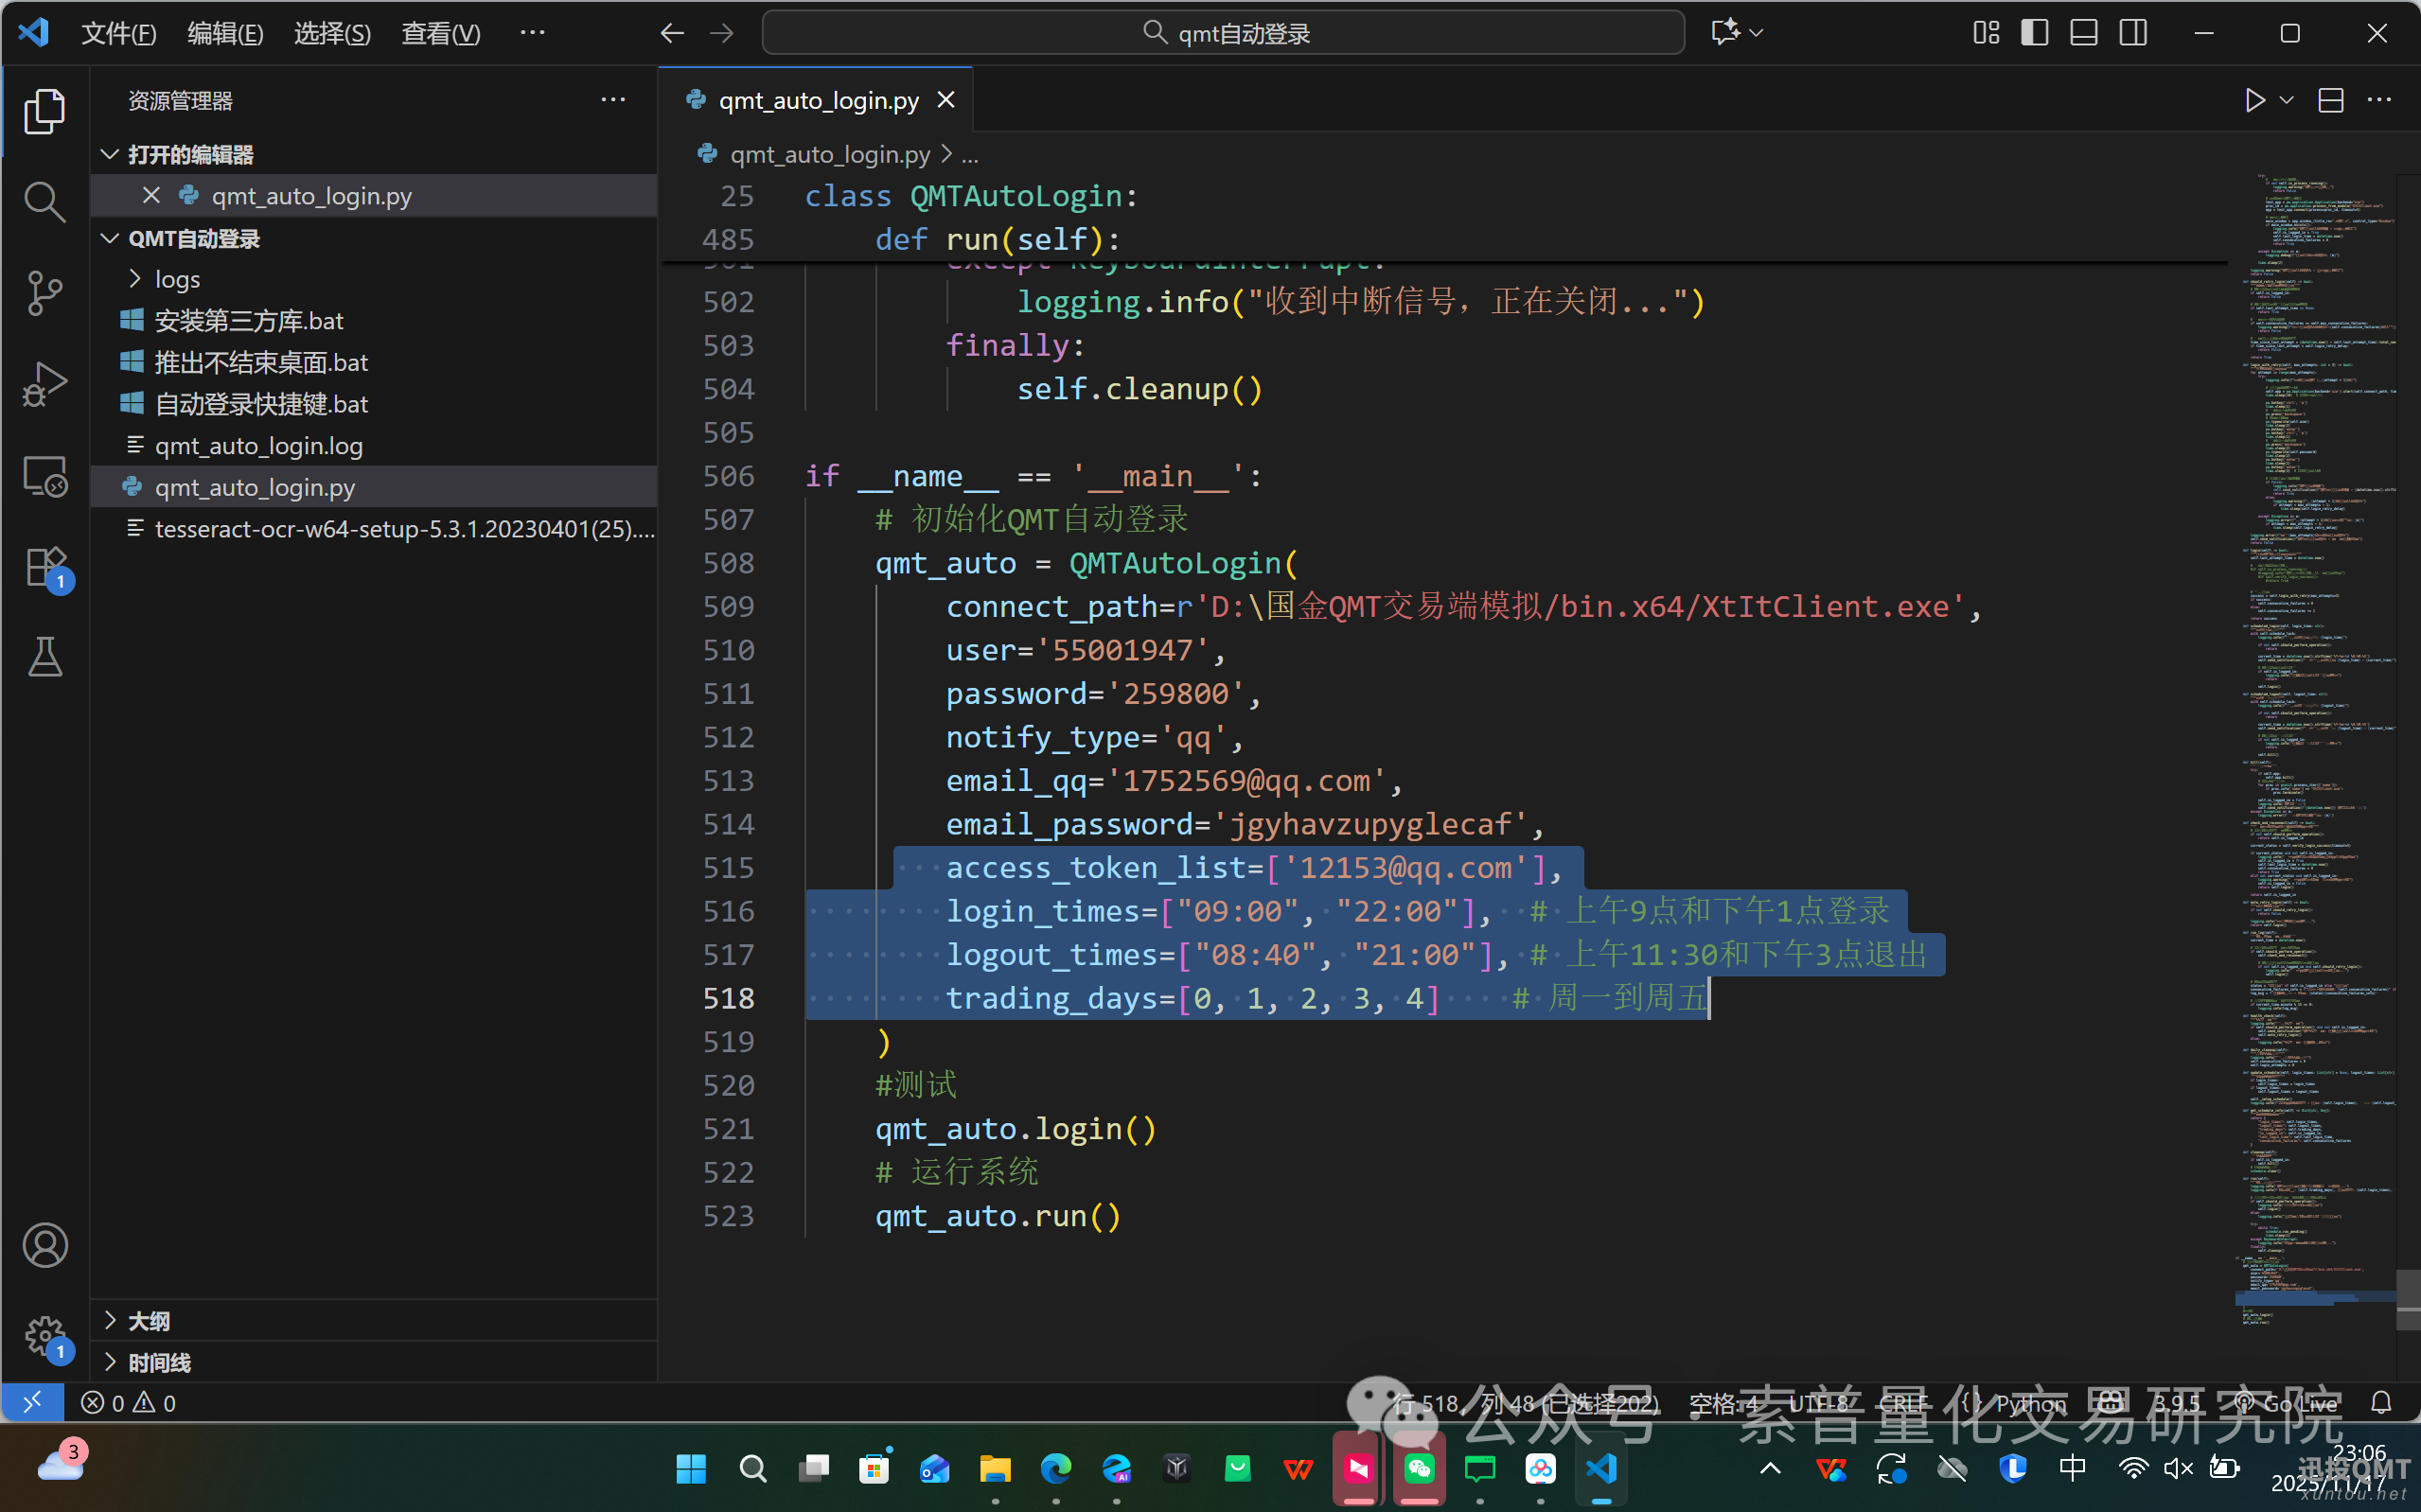Click the Python language mode button
The image size is (2421, 1512).
2030,1403
